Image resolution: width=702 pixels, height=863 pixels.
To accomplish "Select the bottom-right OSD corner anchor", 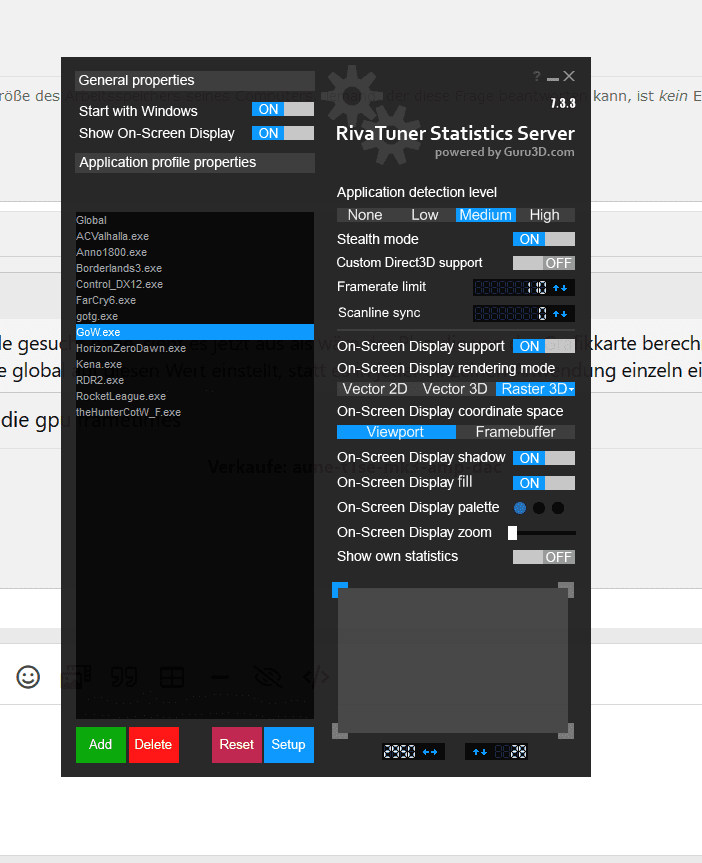I will point(567,731).
